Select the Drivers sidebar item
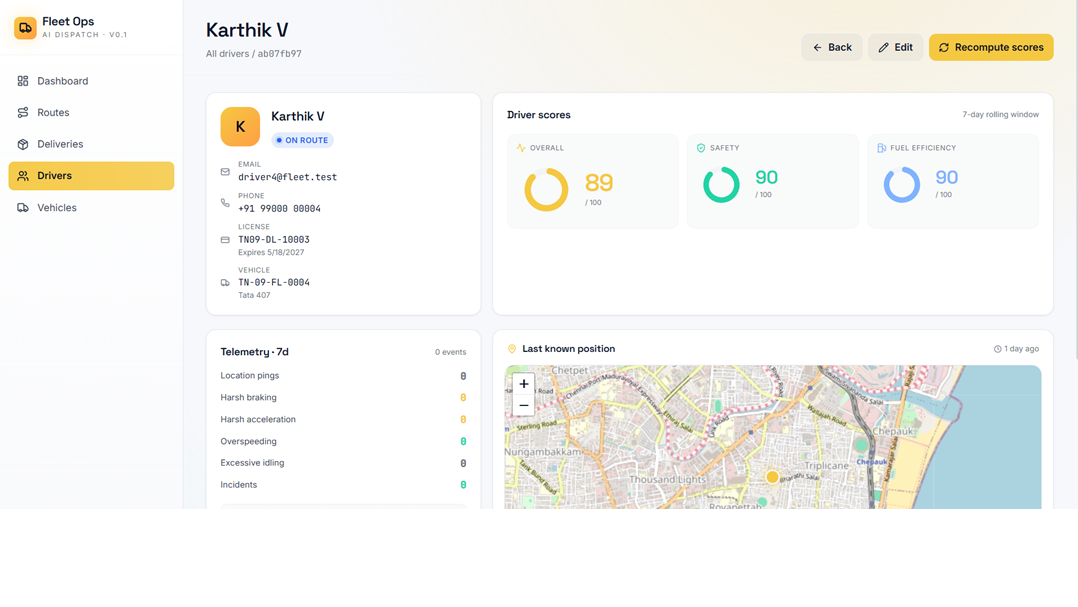 tap(91, 176)
